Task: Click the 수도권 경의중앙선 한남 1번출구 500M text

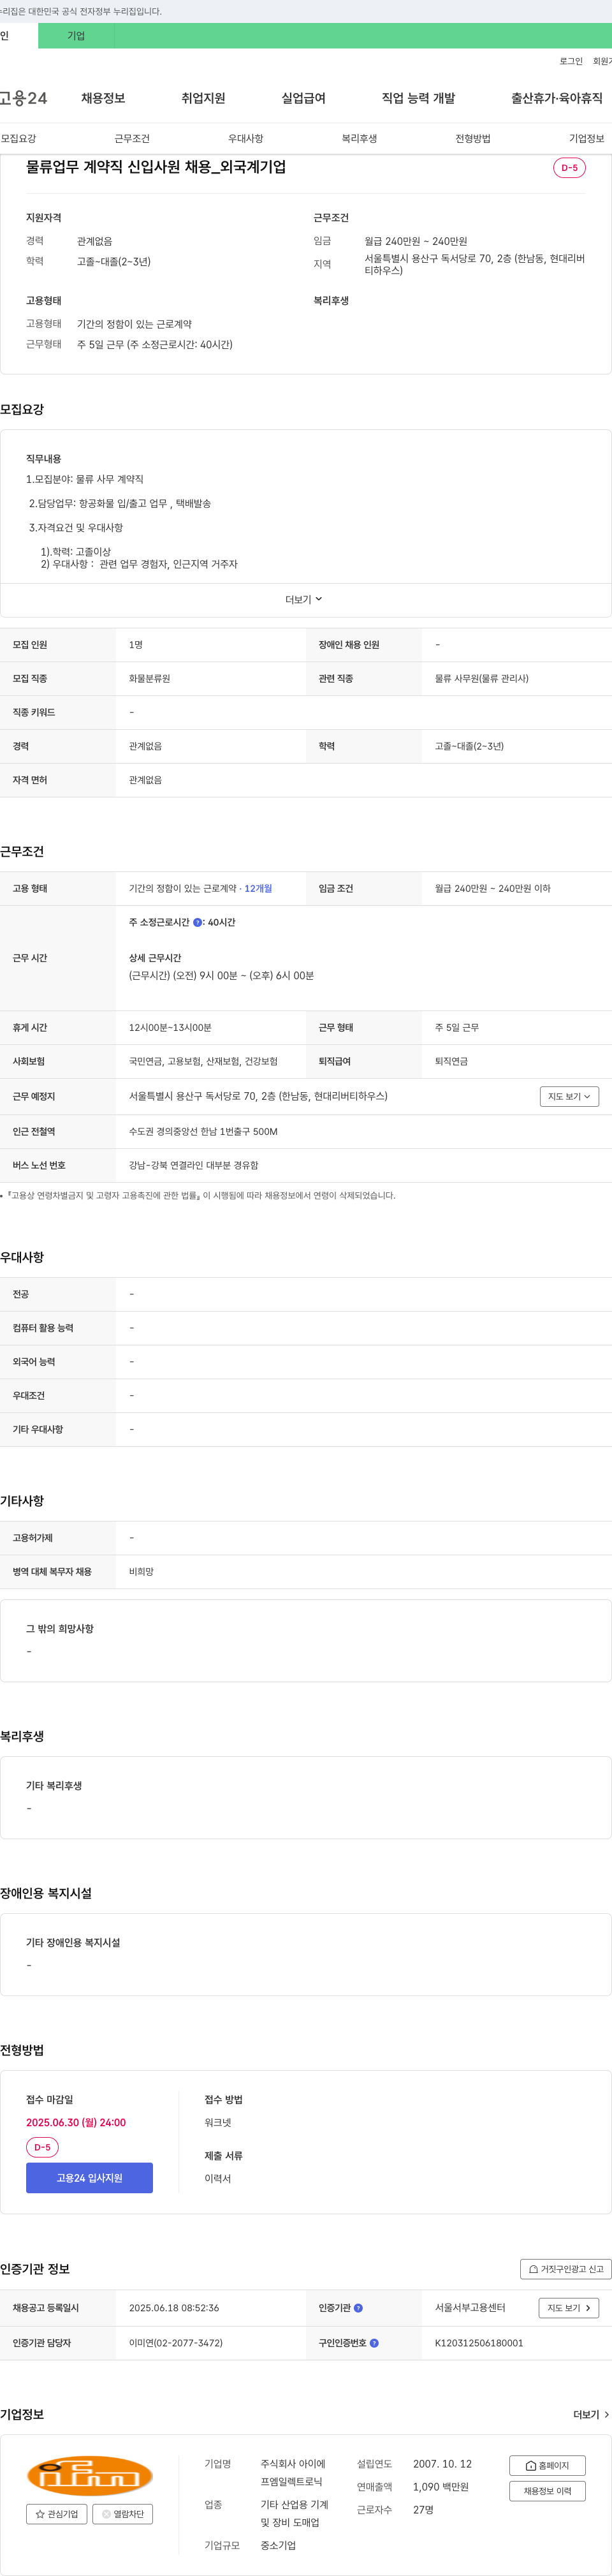Action: pyautogui.click(x=203, y=1132)
